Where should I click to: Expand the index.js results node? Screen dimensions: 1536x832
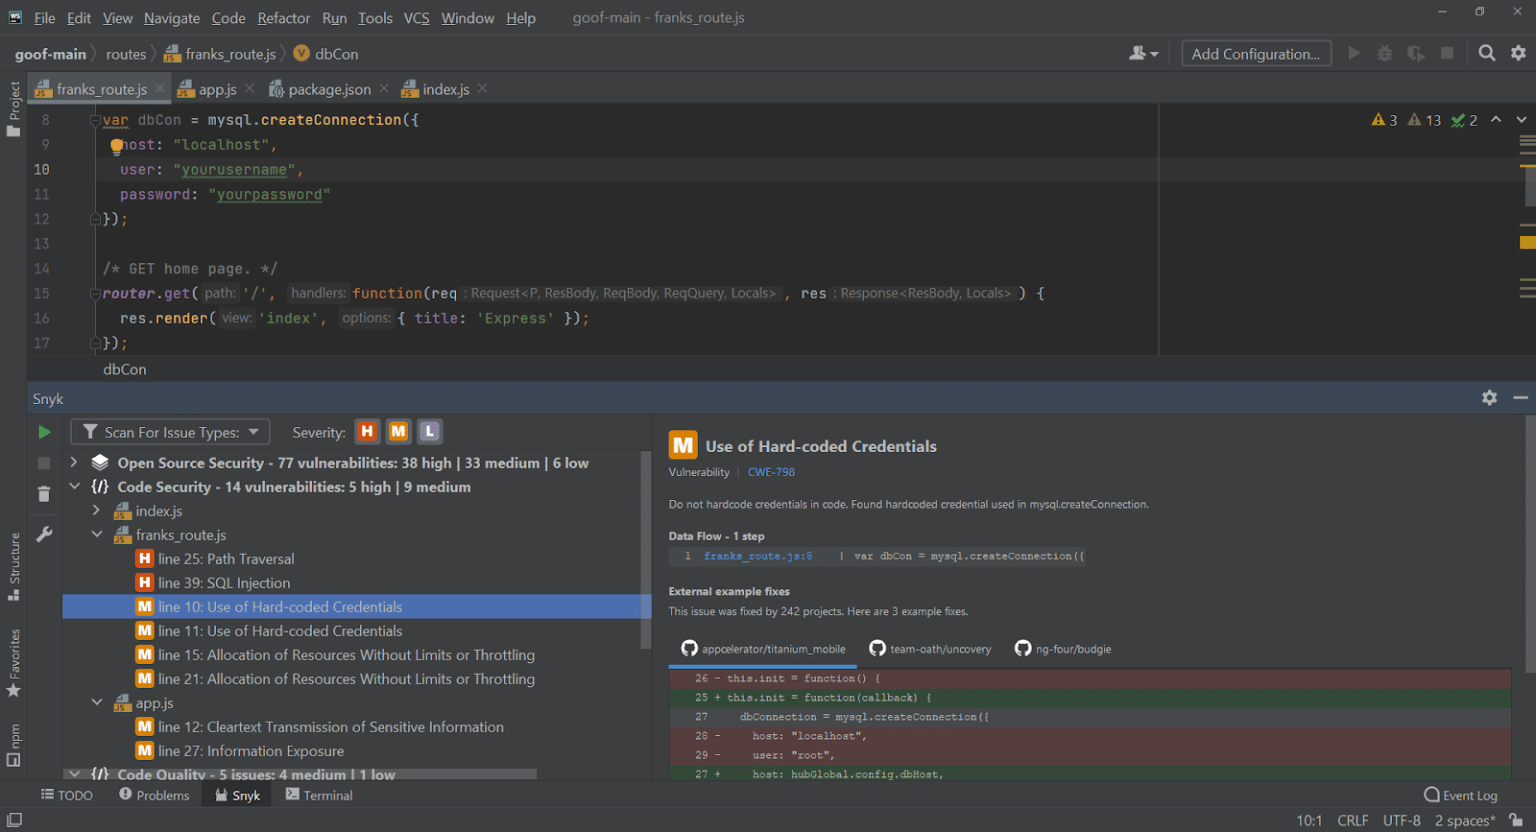coord(96,510)
